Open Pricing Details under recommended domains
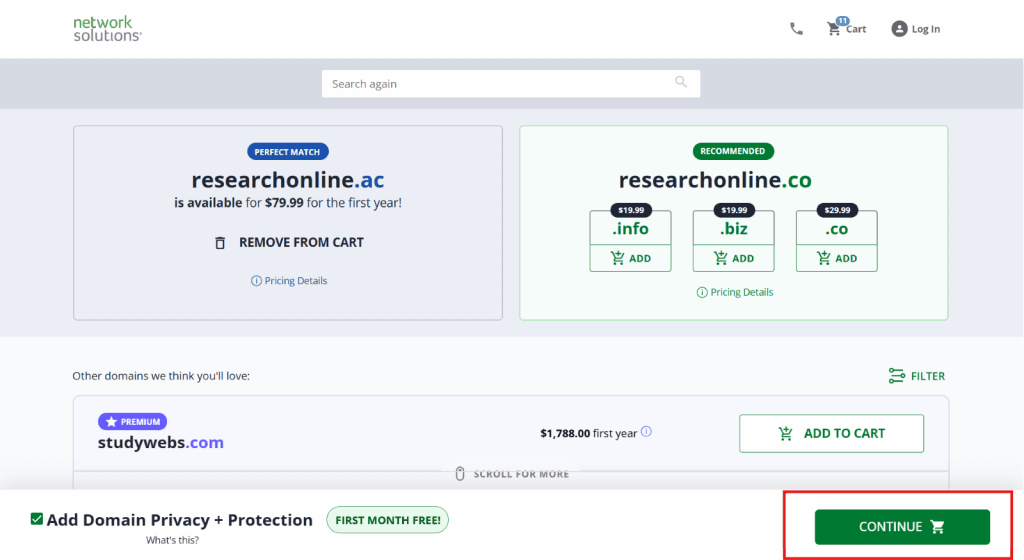The width and height of the screenshot is (1024, 560). 734,292
